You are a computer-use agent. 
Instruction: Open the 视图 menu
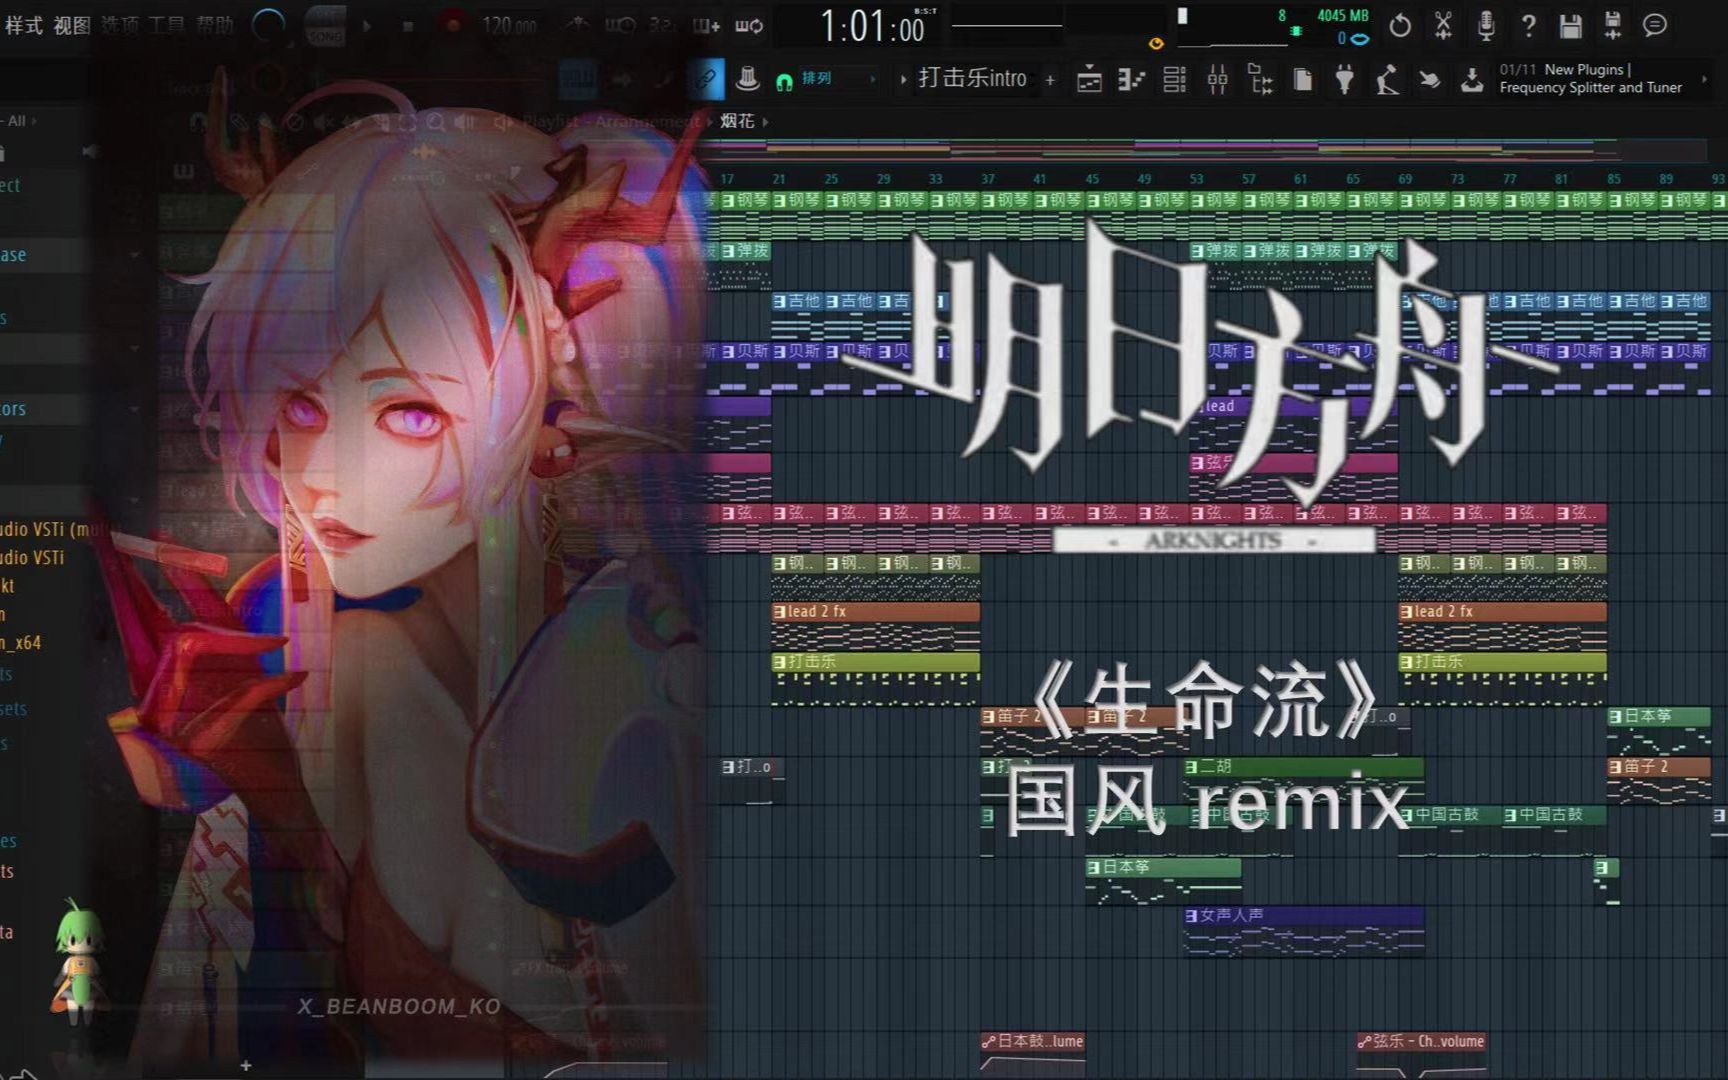(x=72, y=25)
